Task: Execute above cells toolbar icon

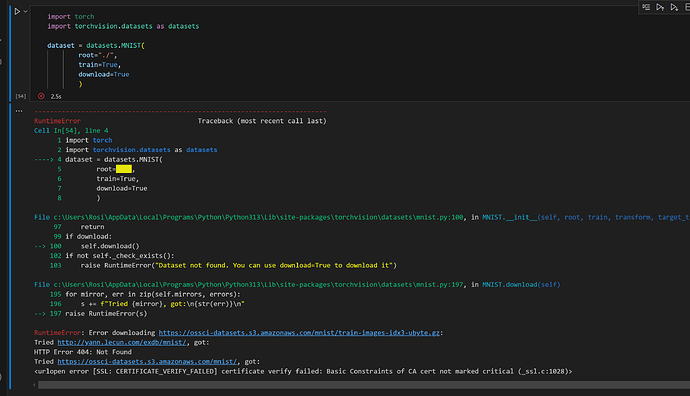Action: tap(660, 7)
